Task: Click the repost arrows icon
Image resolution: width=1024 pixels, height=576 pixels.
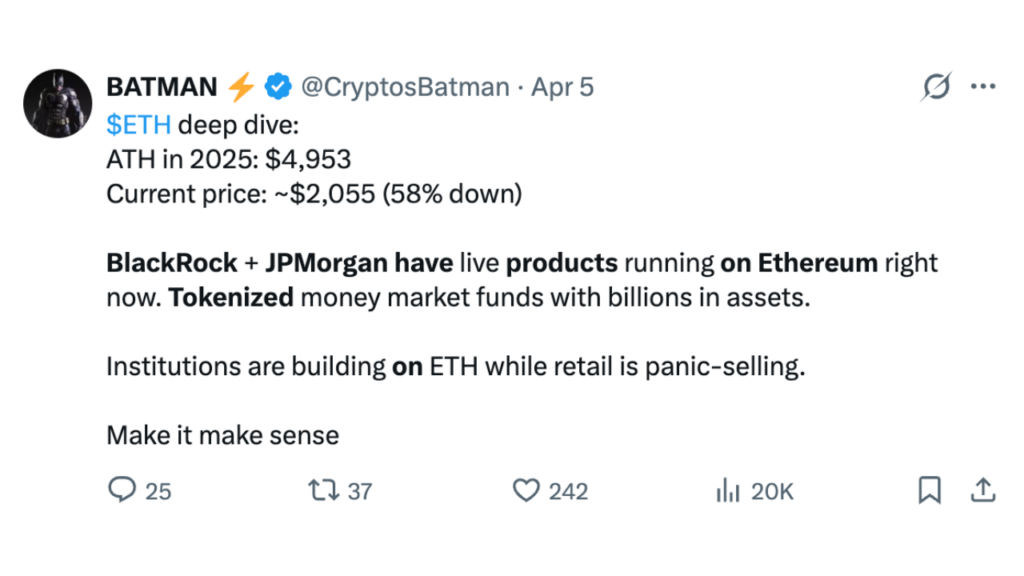Action: point(324,491)
